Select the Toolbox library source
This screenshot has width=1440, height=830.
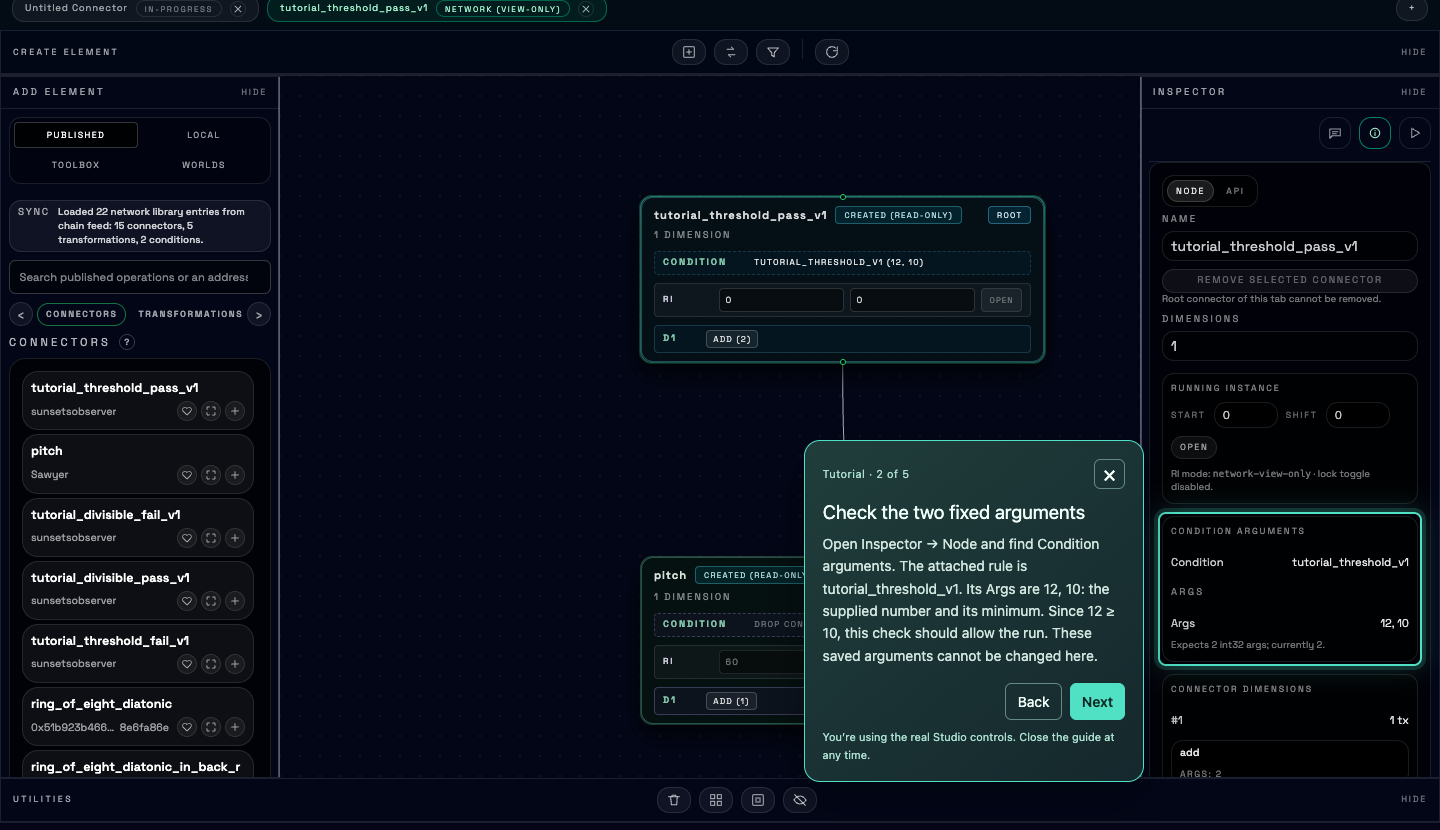[76, 165]
